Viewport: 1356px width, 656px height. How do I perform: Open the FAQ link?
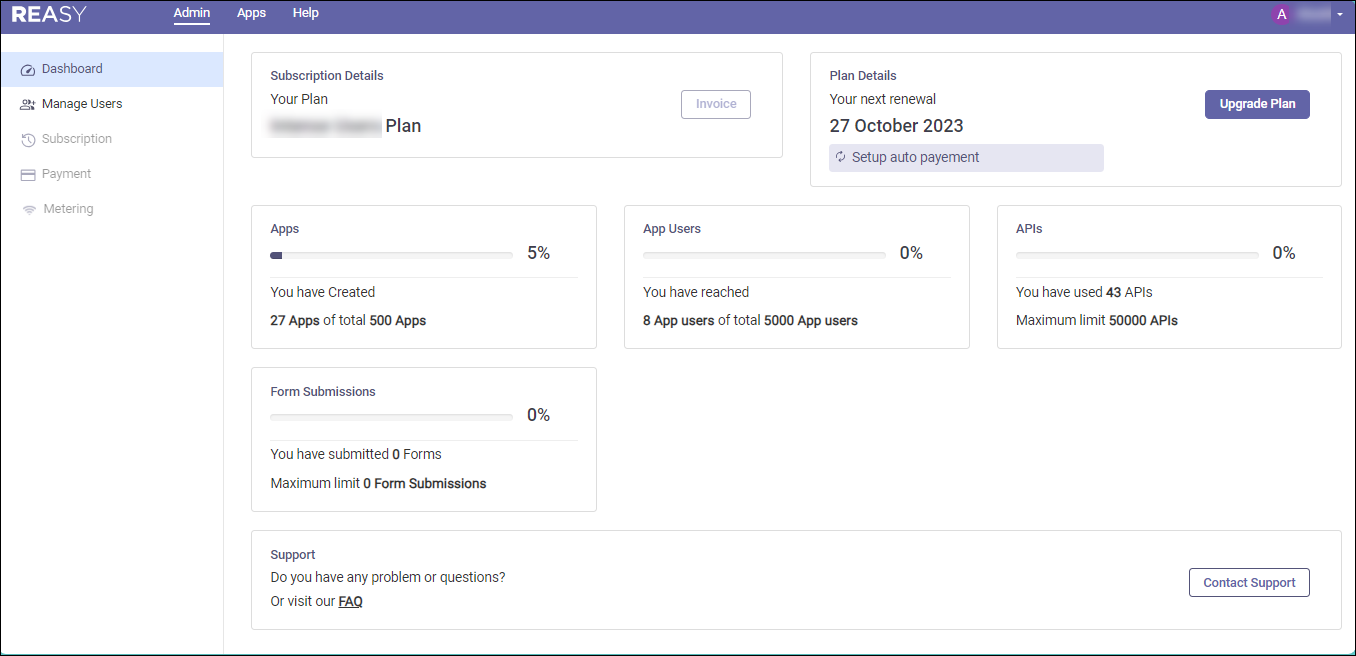click(351, 602)
